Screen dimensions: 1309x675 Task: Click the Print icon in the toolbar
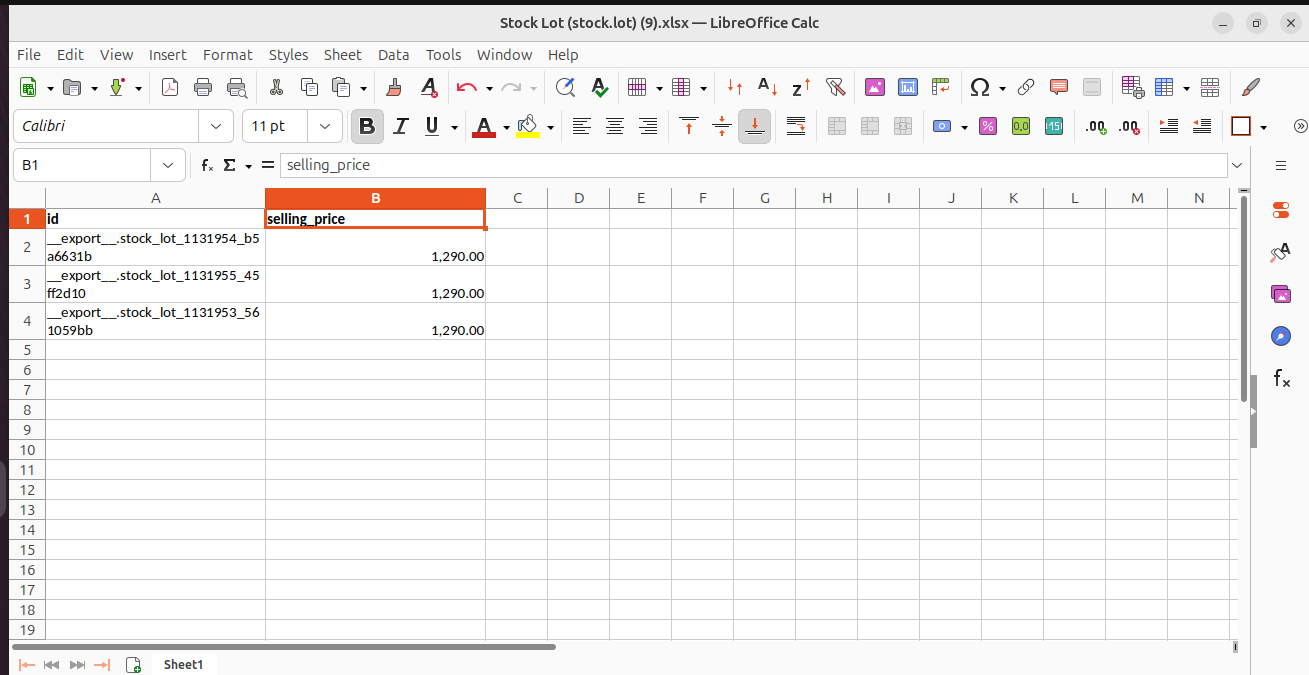(203, 88)
